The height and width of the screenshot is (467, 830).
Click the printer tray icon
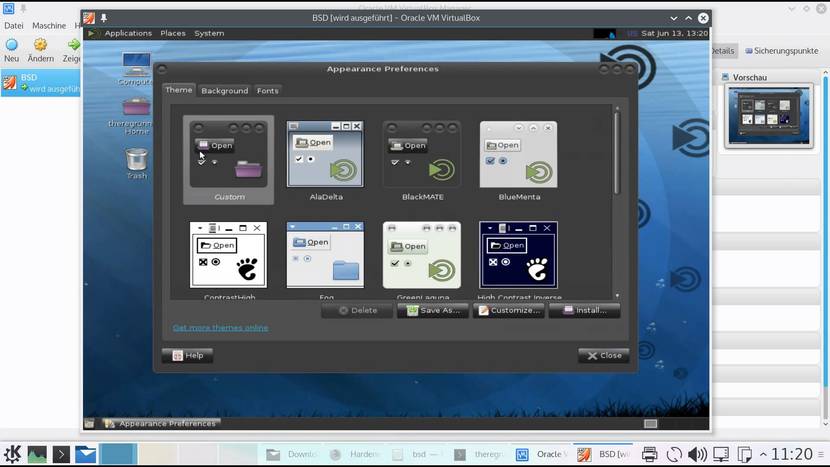pyautogui.click(x=649, y=454)
